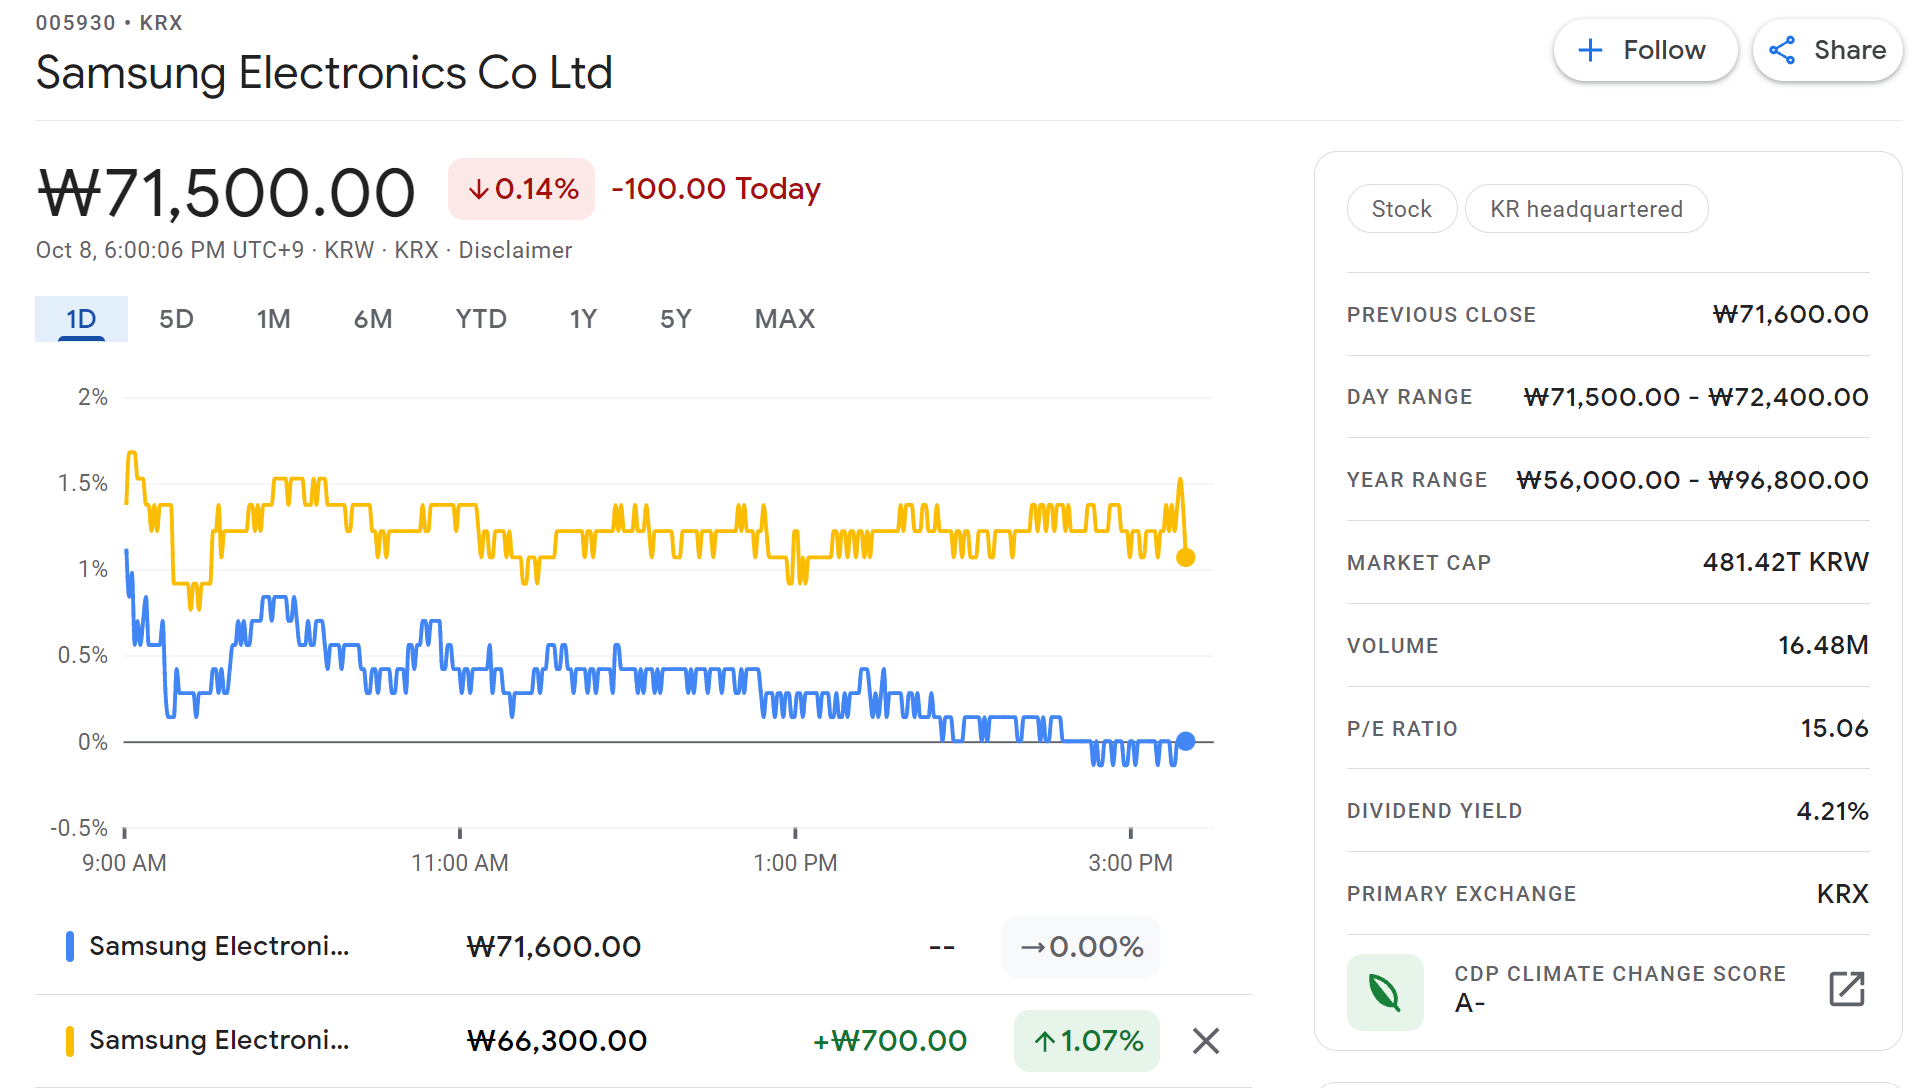Switch to the 5D chart range
The height and width of the screenshot is (1088, 1928).
click(x=176, y=319)
